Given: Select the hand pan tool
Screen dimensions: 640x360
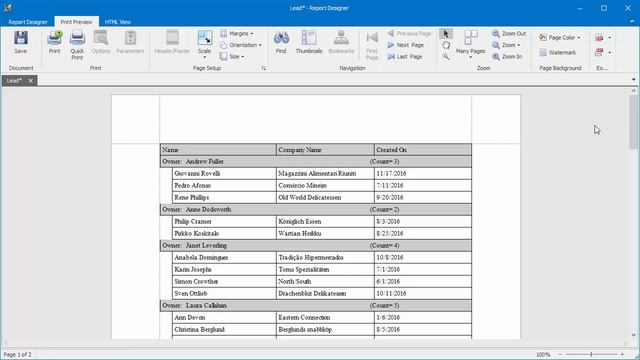Looking at the screenshot, I should point(446,45).
